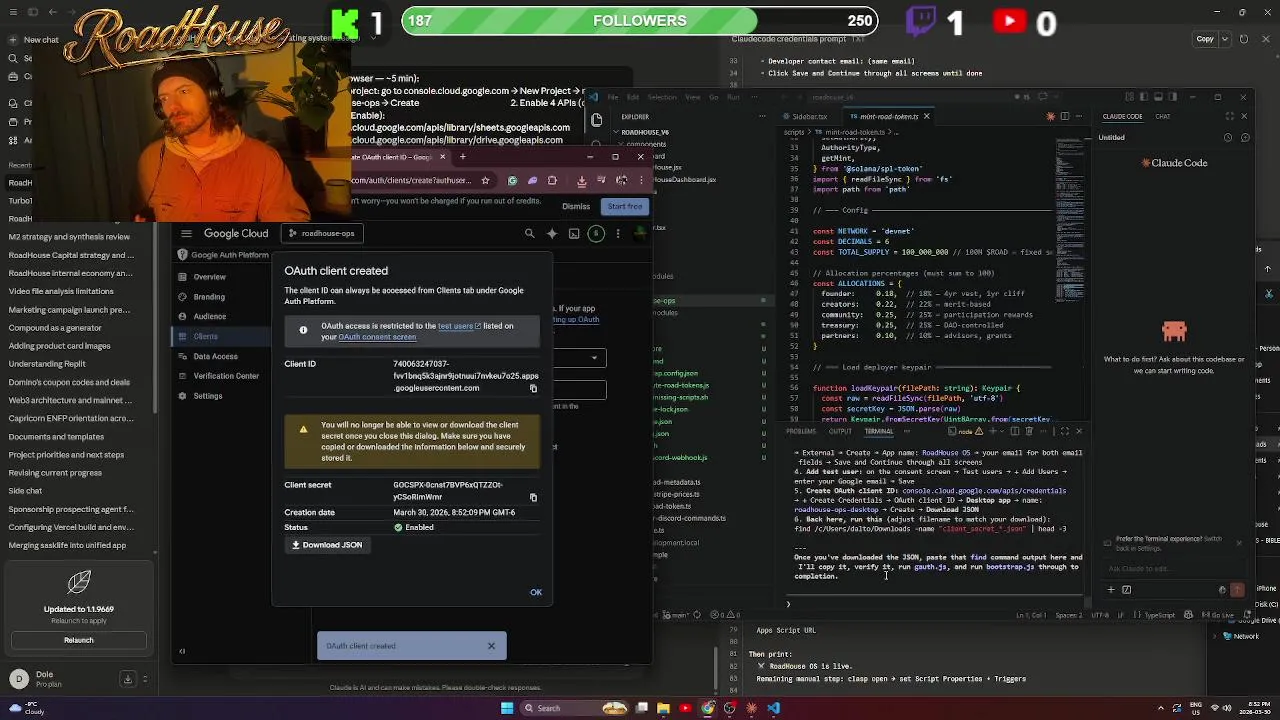Maximize the terminal panel size toggle
Screen dimensions: 1280x720
pos(1065,431)
